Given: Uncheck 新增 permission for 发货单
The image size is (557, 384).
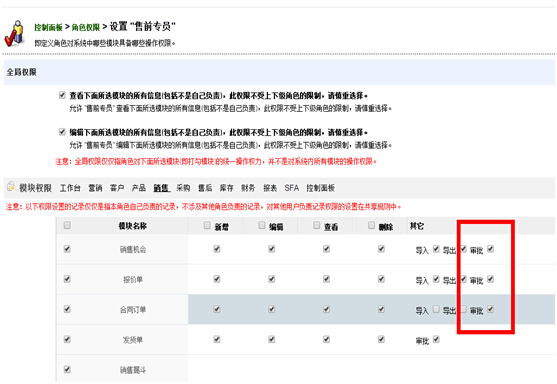Looking at the screenshot, I should pos(217,340).
